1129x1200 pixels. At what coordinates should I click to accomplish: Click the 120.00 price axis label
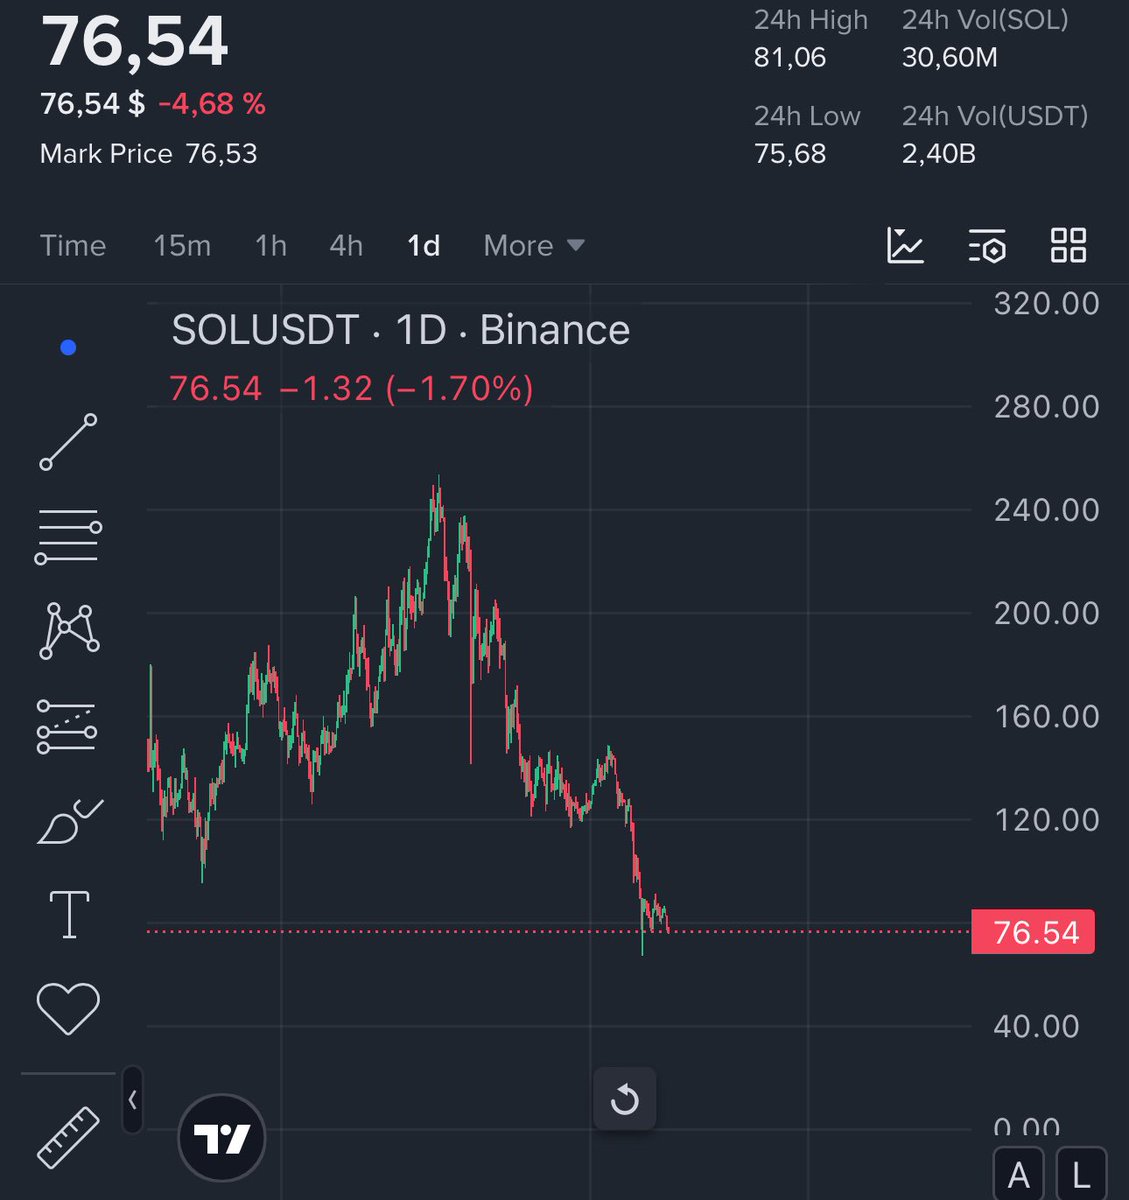(1046, 820)
